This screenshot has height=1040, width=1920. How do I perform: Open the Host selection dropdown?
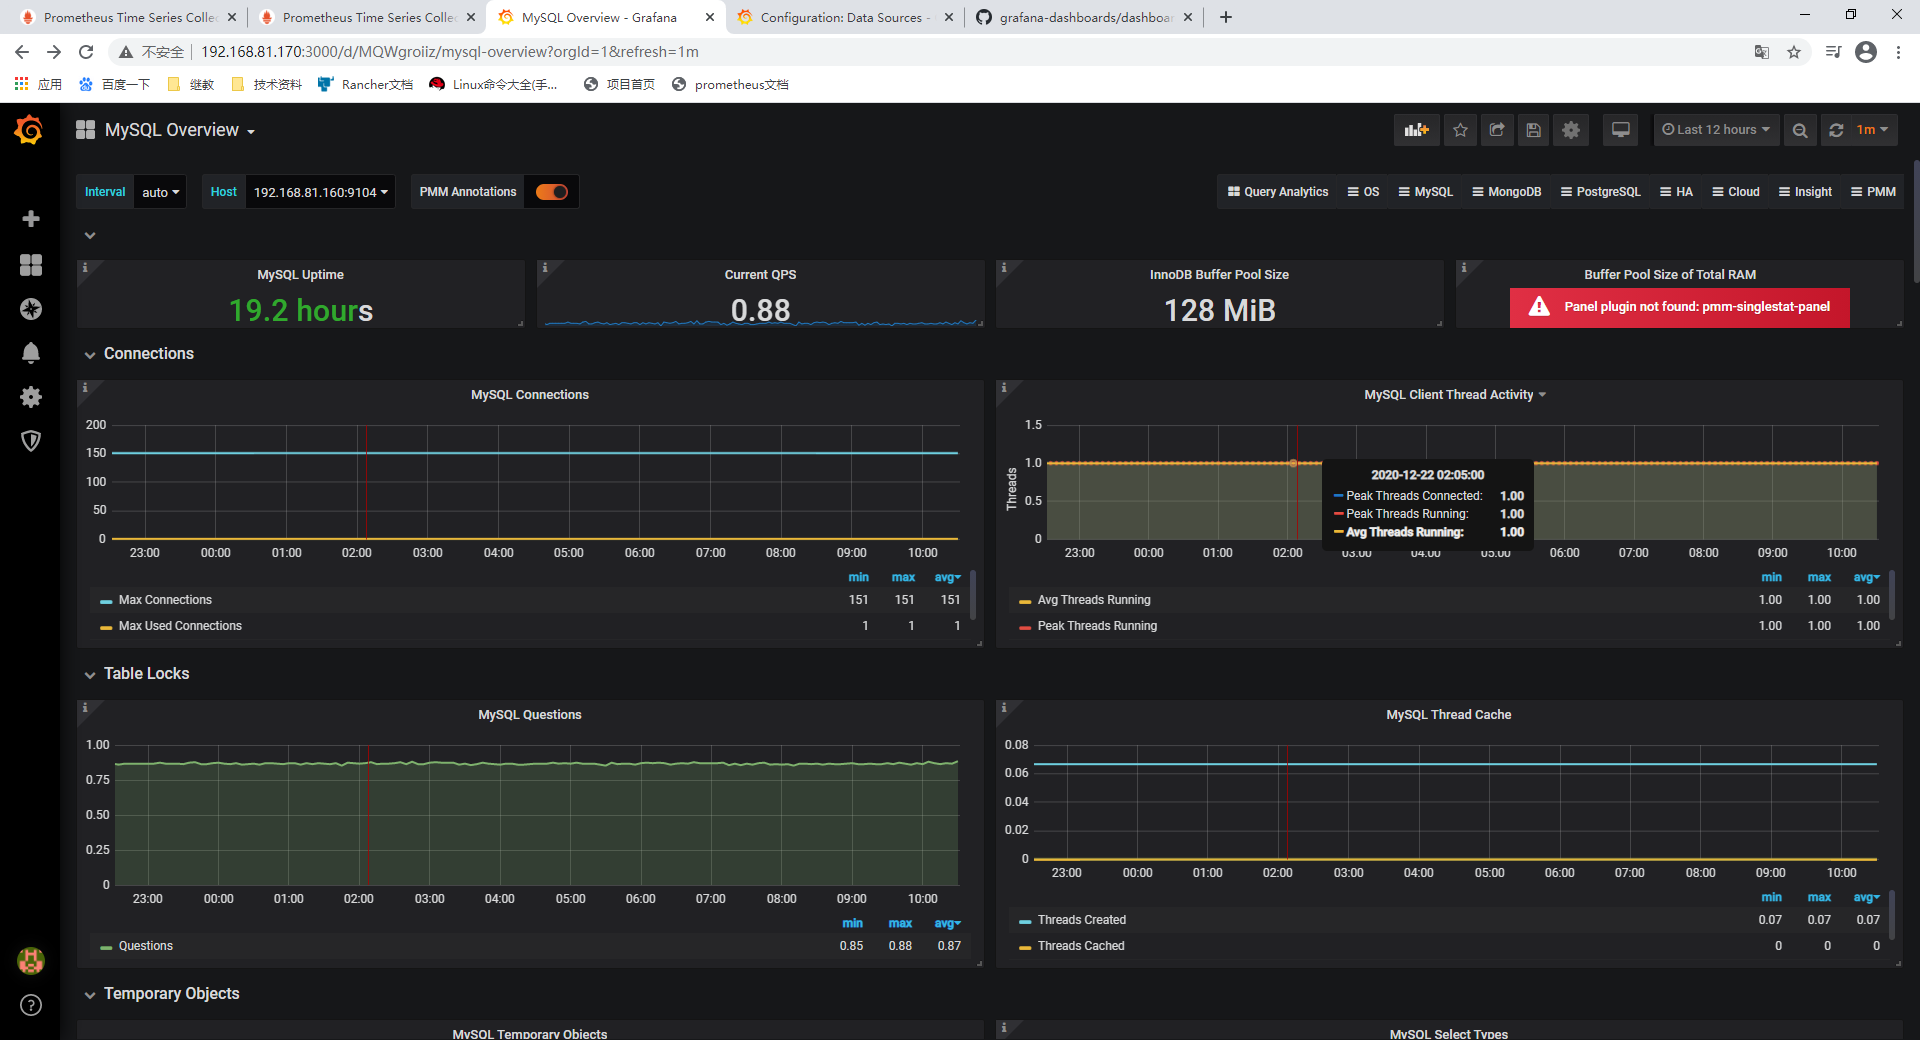tap(318, 191)
